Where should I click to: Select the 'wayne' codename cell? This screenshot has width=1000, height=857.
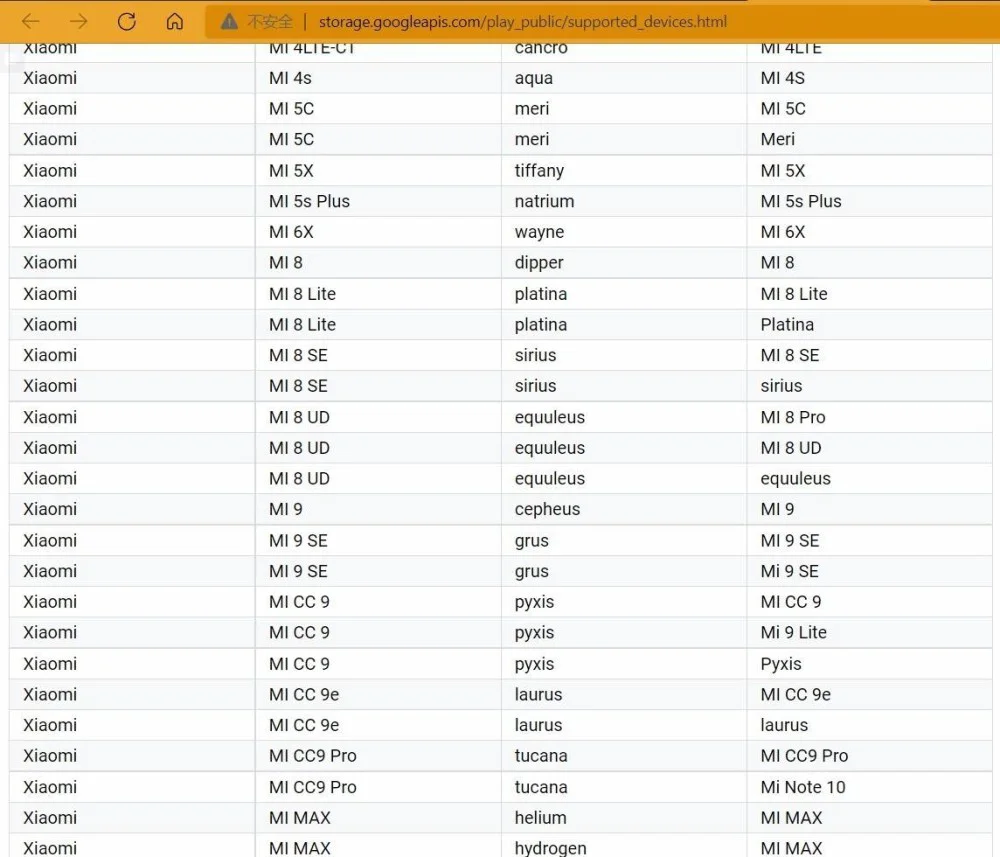(x=624, y=231)
